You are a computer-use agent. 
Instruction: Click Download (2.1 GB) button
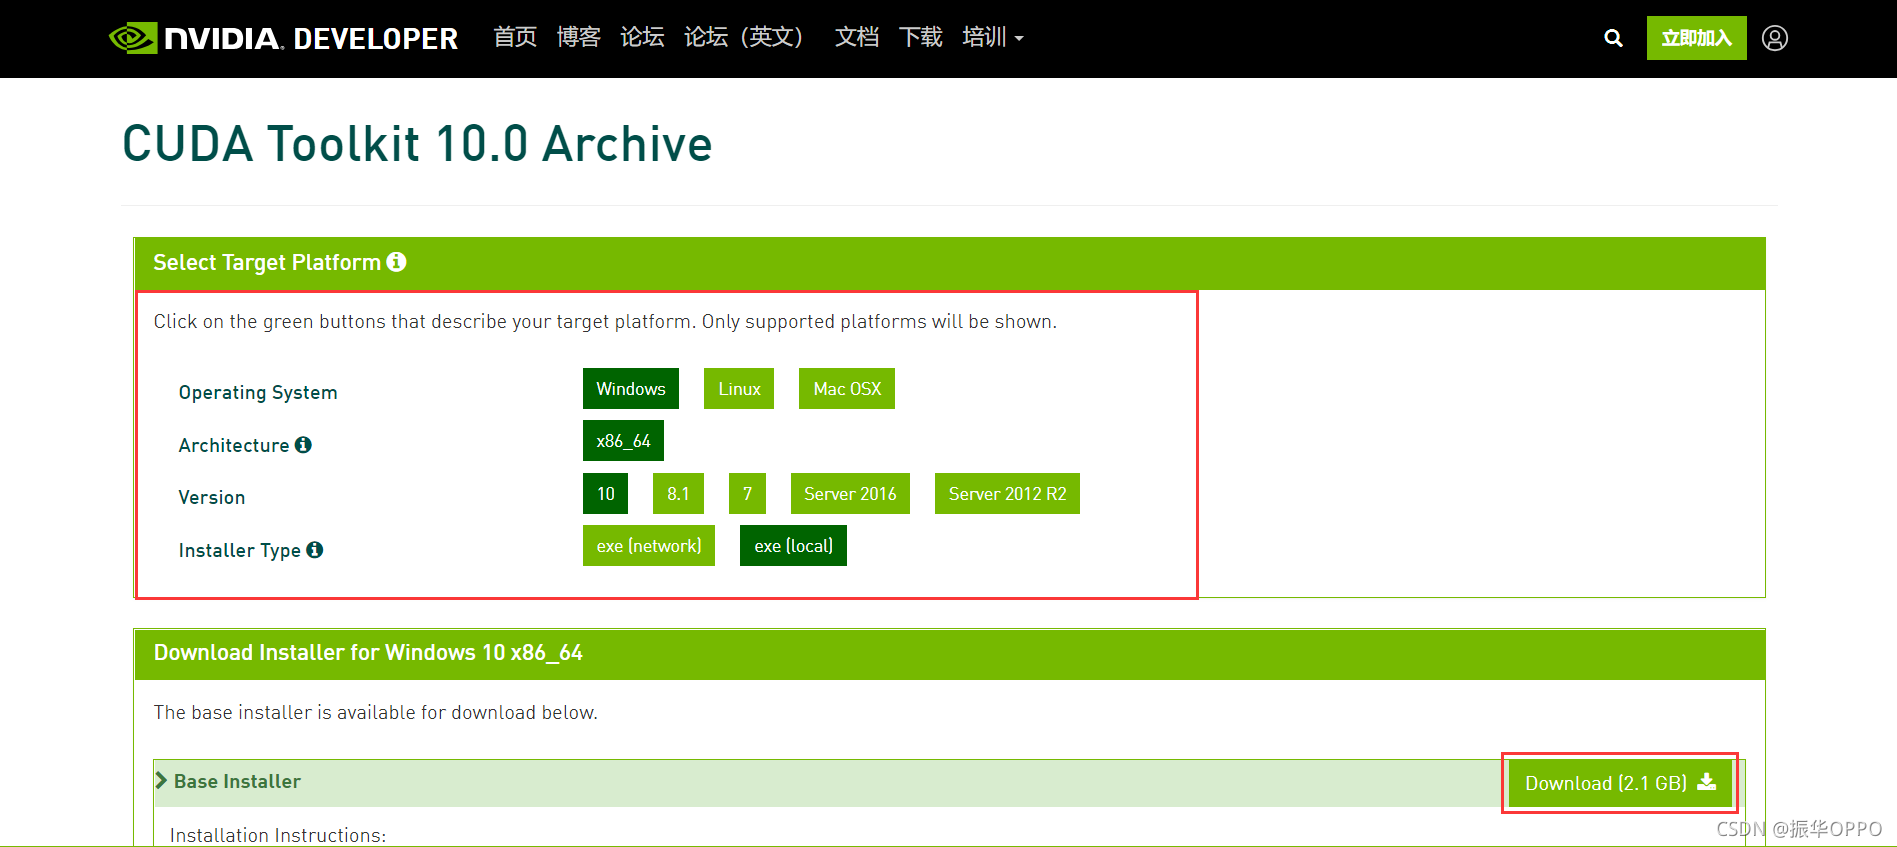[1620, 783]
